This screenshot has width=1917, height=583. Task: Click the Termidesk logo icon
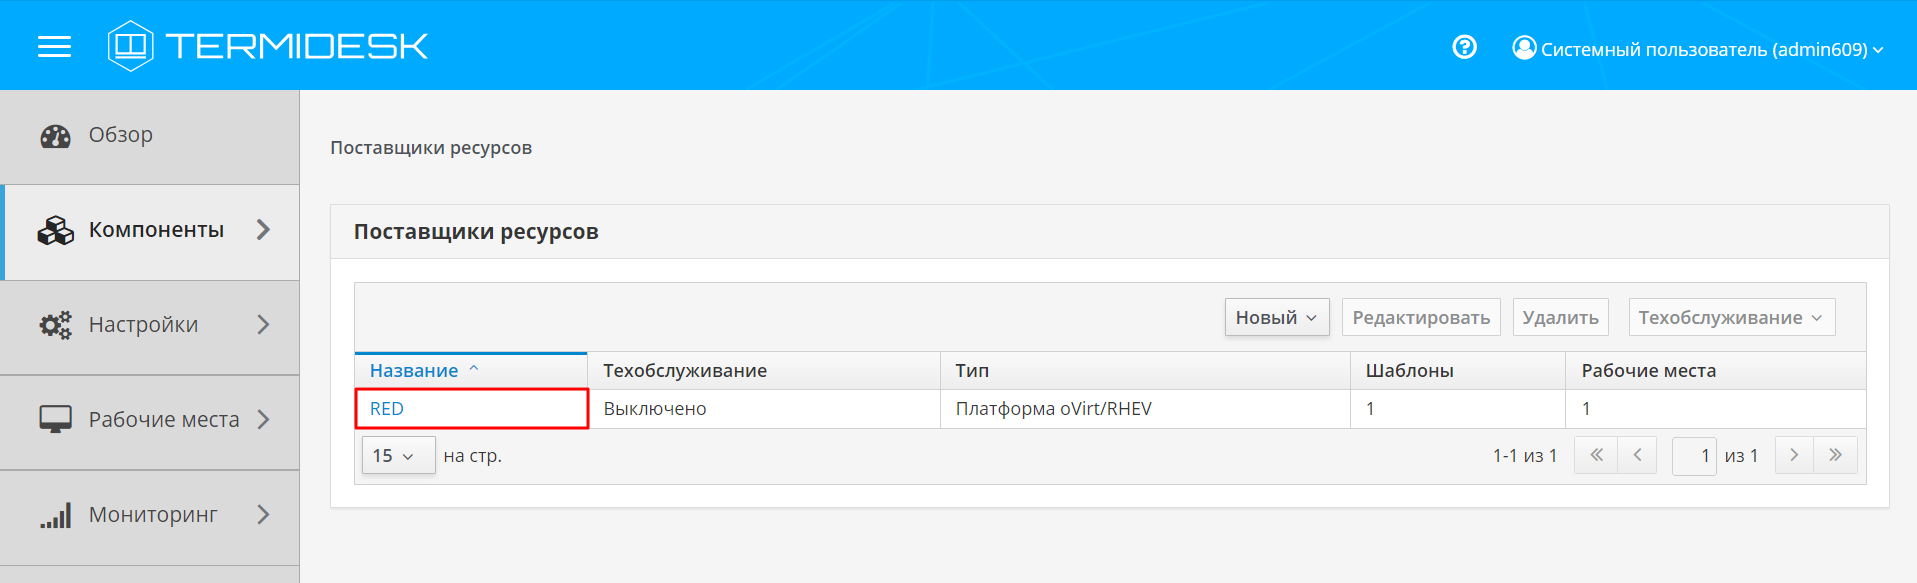(x=130, y=46)
